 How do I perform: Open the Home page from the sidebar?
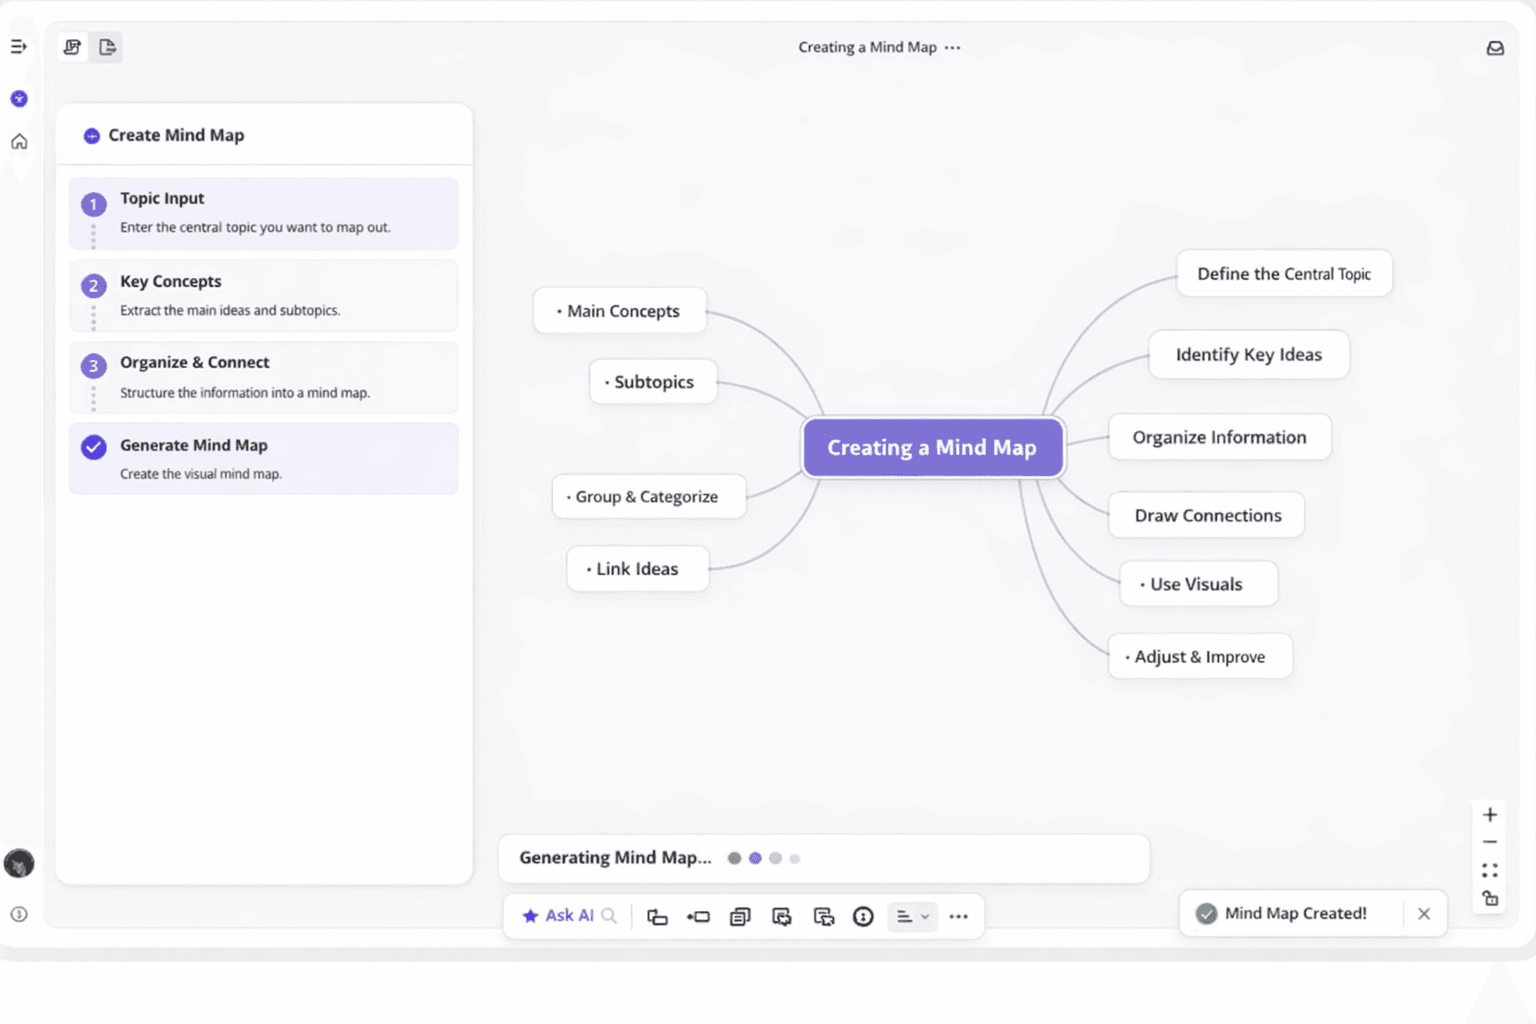pyautogui.click(x=19, y=141)
